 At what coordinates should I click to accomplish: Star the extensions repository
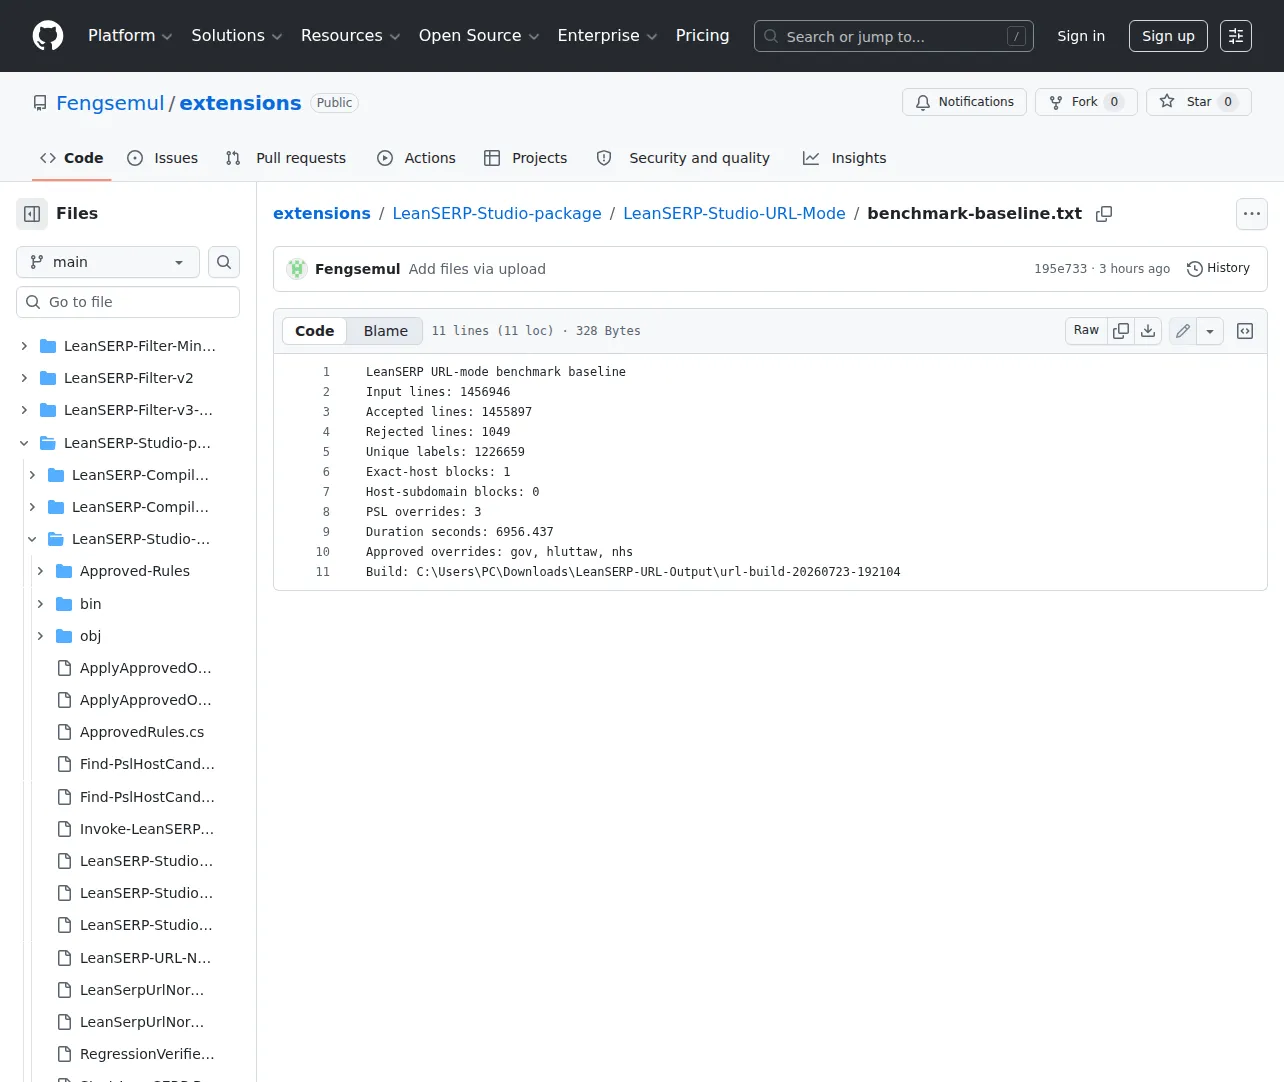pyautogui.click(x=1199, y=102)
